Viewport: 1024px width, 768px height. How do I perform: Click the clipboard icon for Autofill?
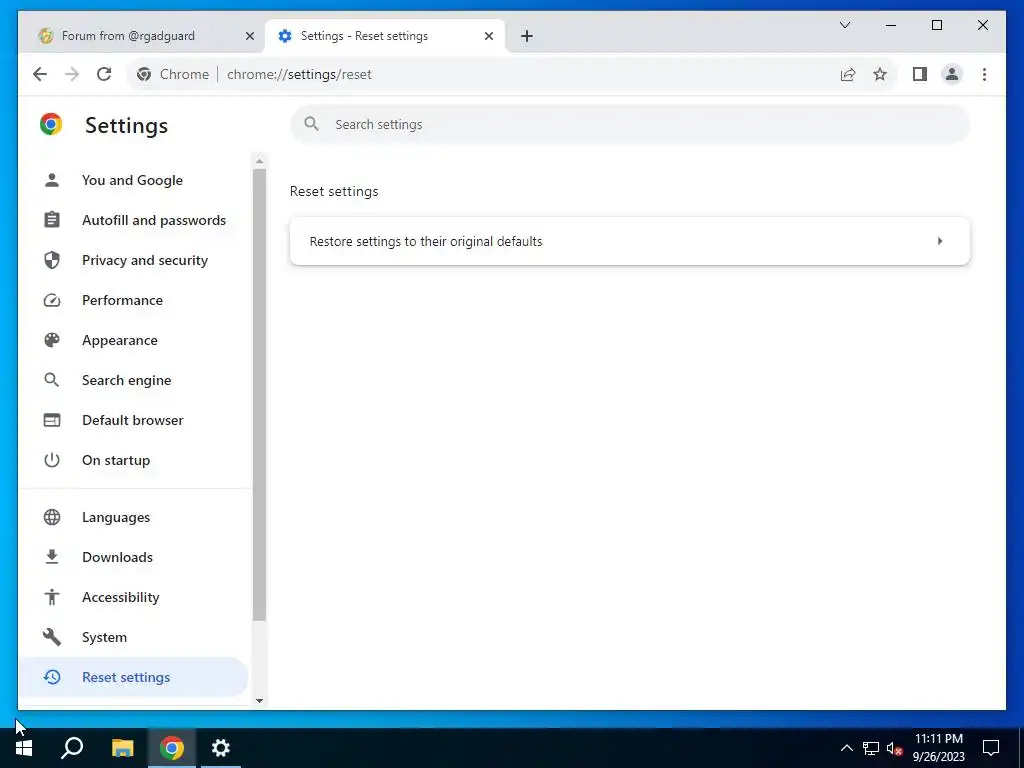(x=52, y=220)
